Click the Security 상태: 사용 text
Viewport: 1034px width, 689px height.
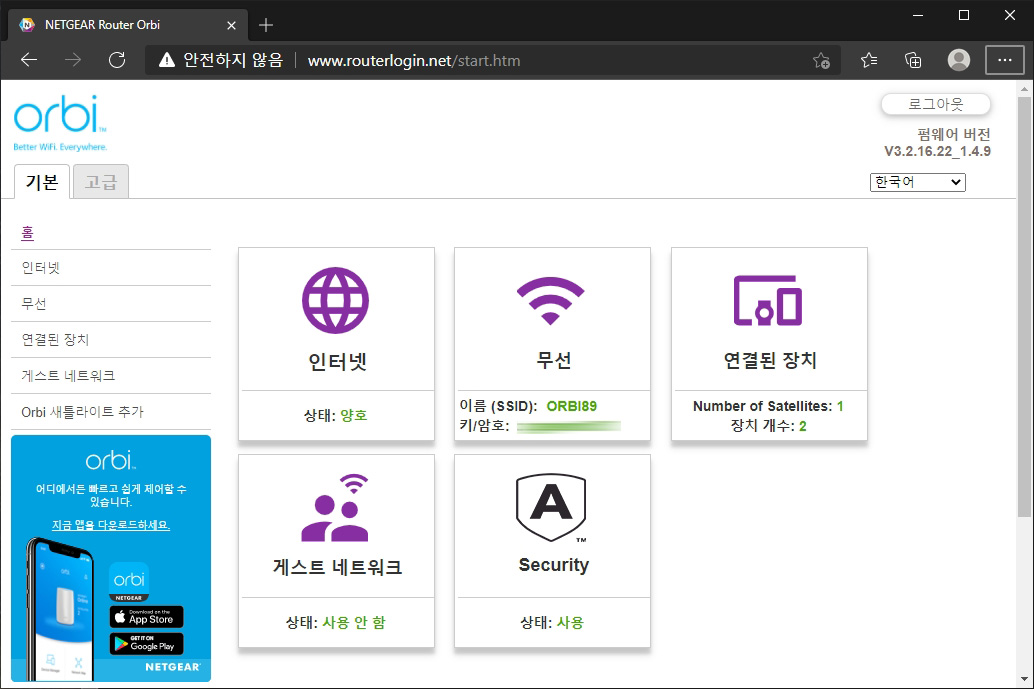pyautogui.click(x=552, y=622)
